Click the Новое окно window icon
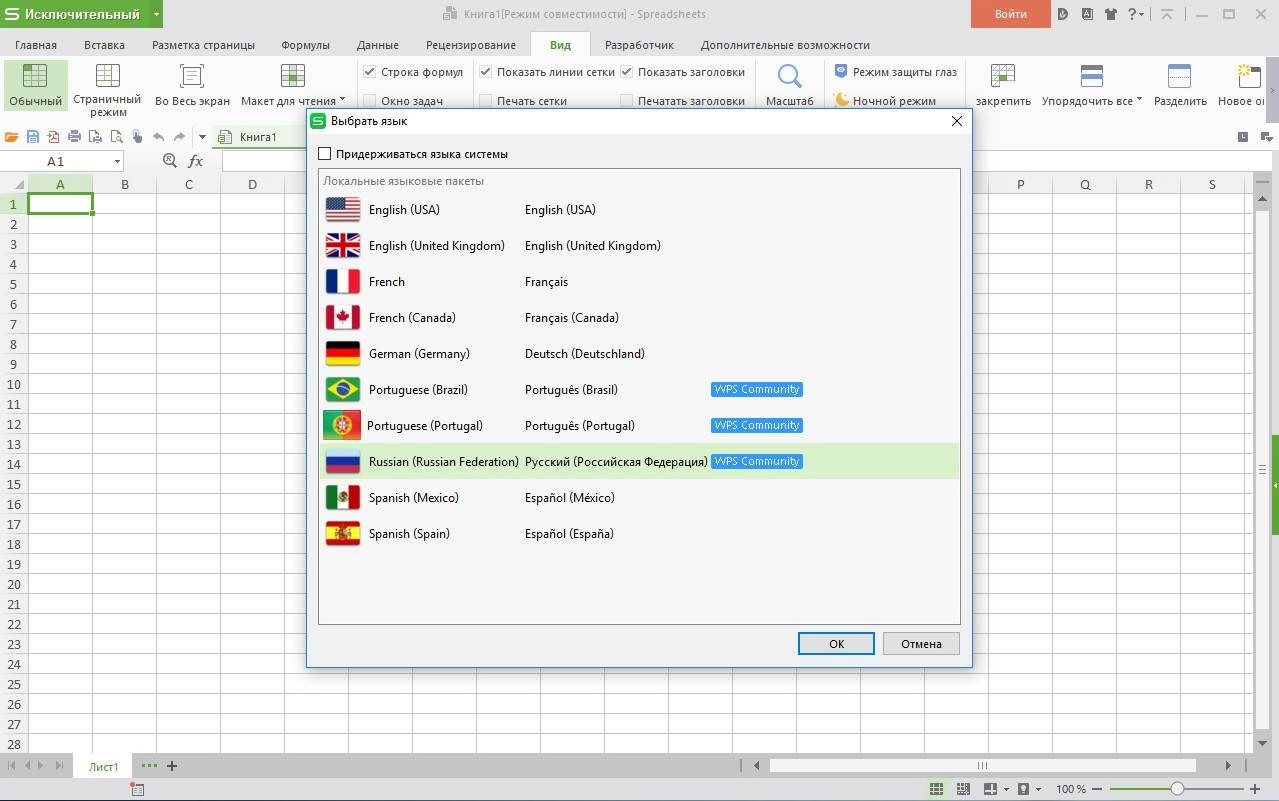The height and width of the screenshot is (801, 1279). 1248,76
